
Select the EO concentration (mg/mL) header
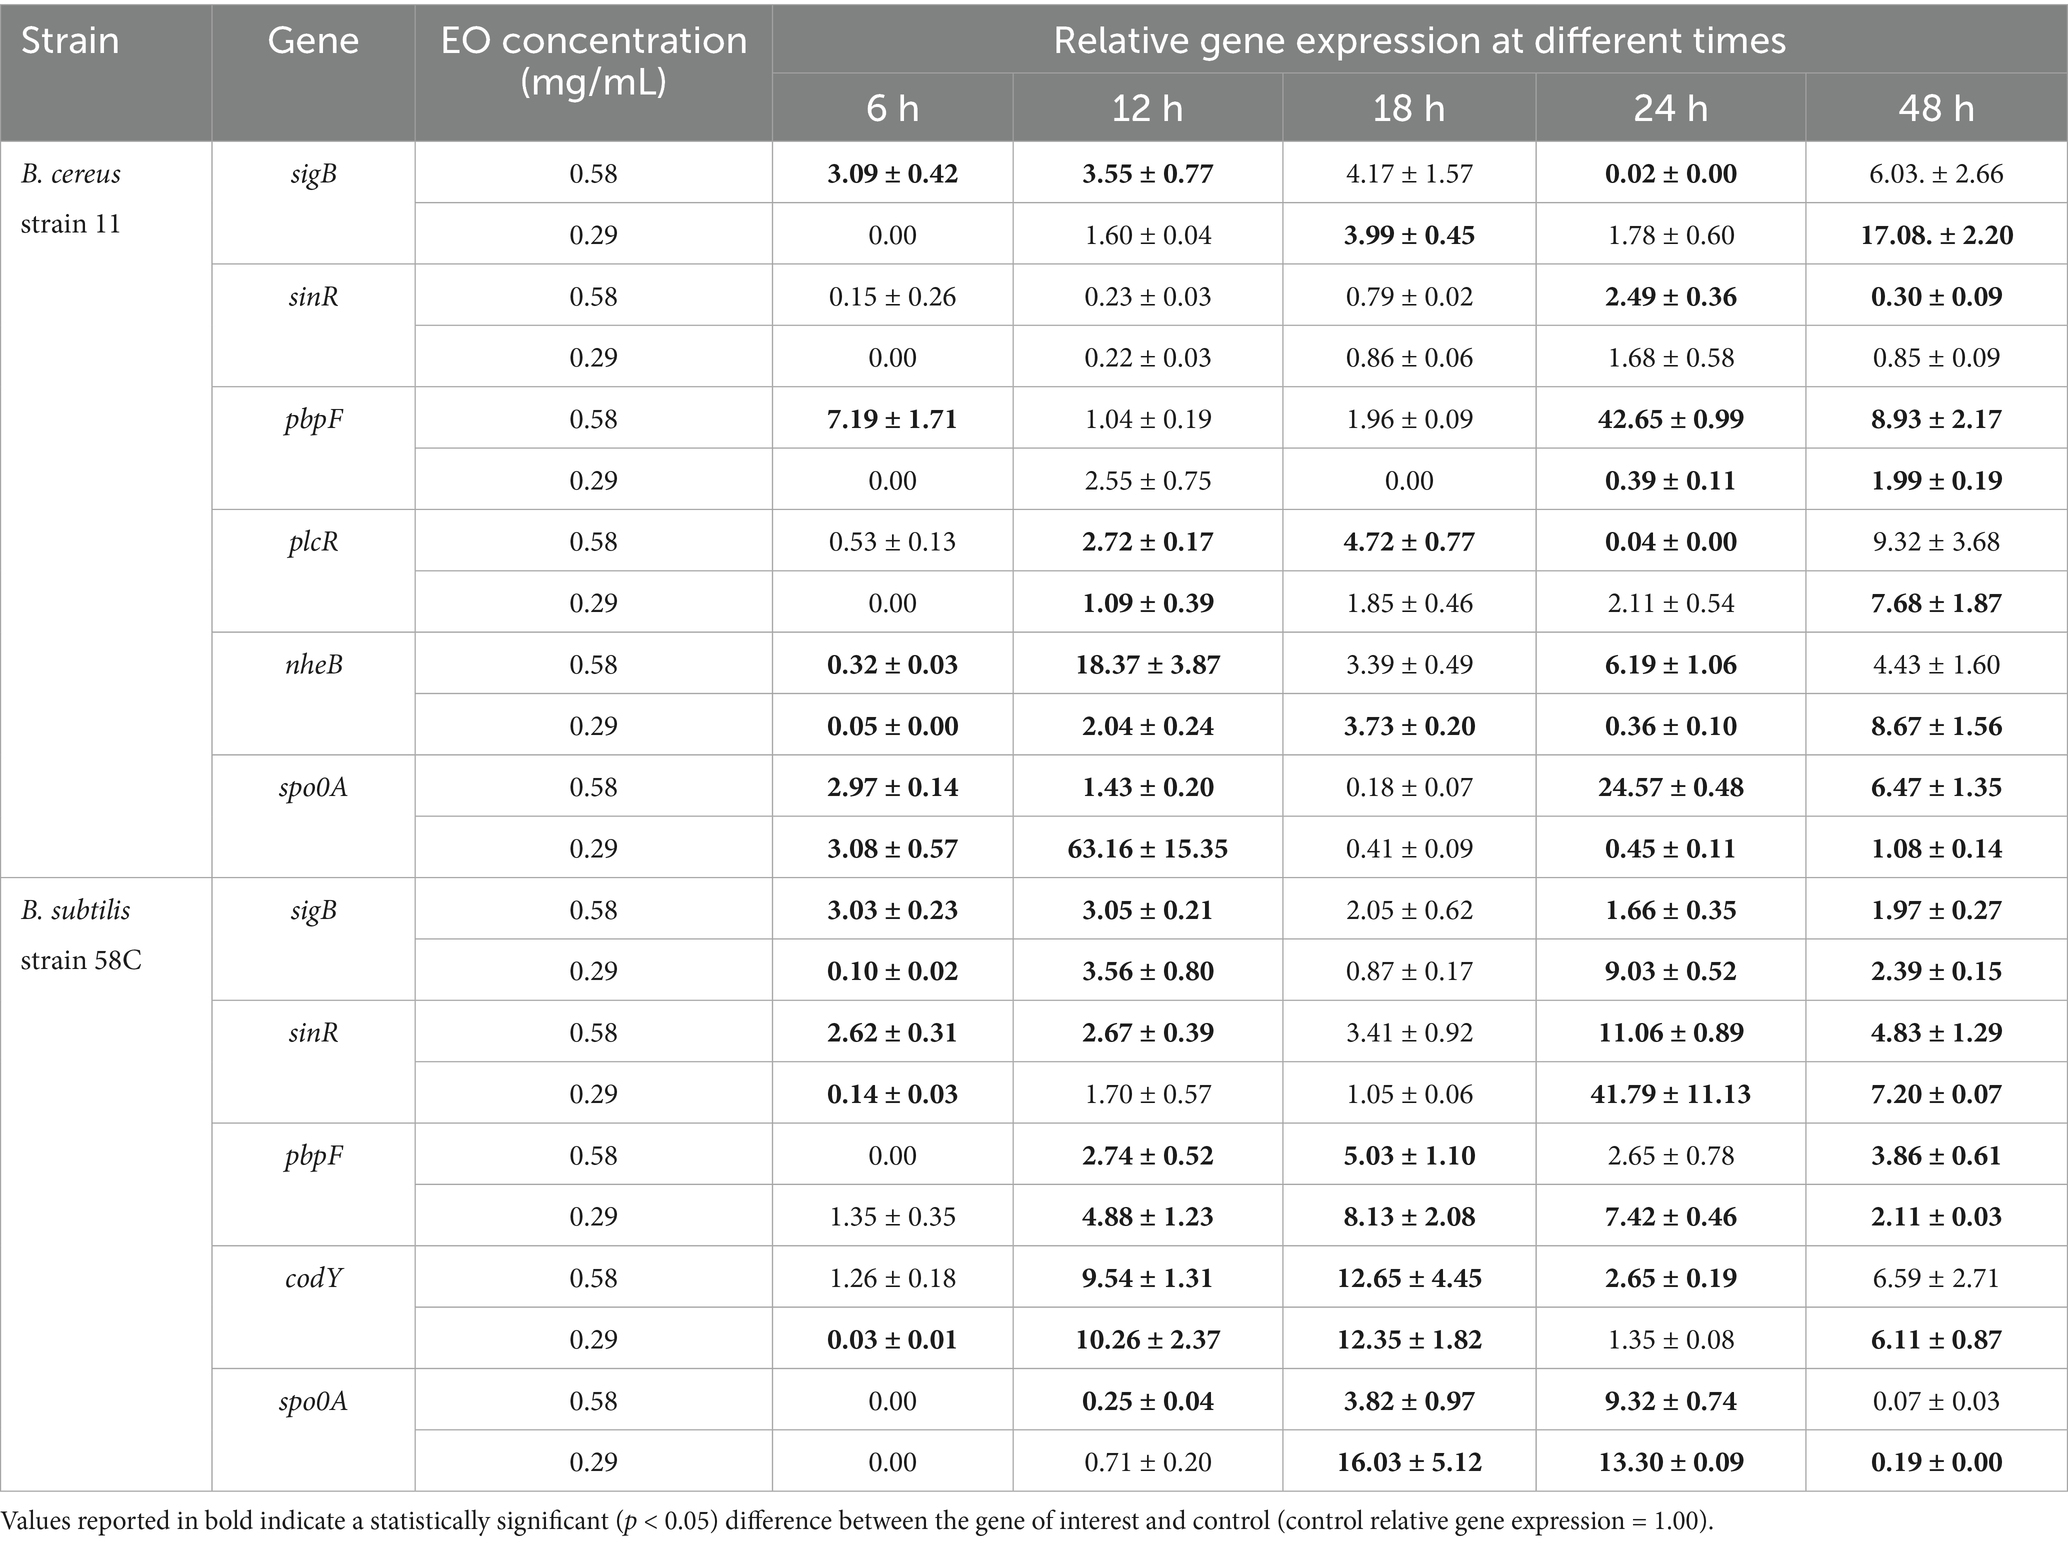point(593,60)
